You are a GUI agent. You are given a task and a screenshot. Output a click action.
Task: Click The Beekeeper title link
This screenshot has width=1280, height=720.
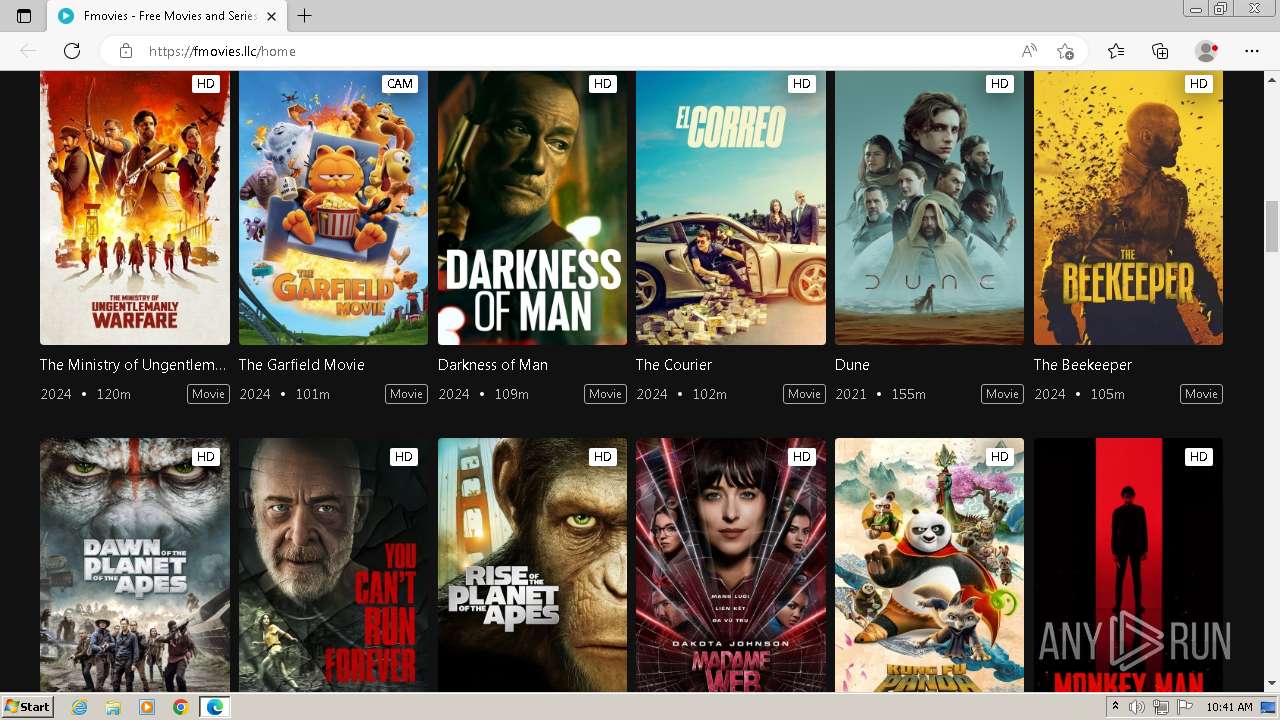(x=1083, y=365)
